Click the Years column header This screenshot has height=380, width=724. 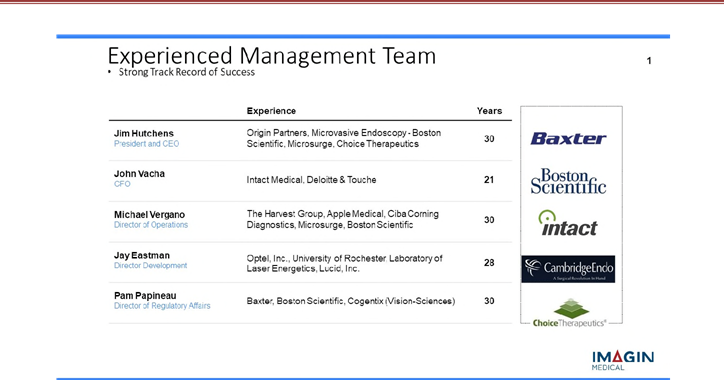tap(489, 111)
